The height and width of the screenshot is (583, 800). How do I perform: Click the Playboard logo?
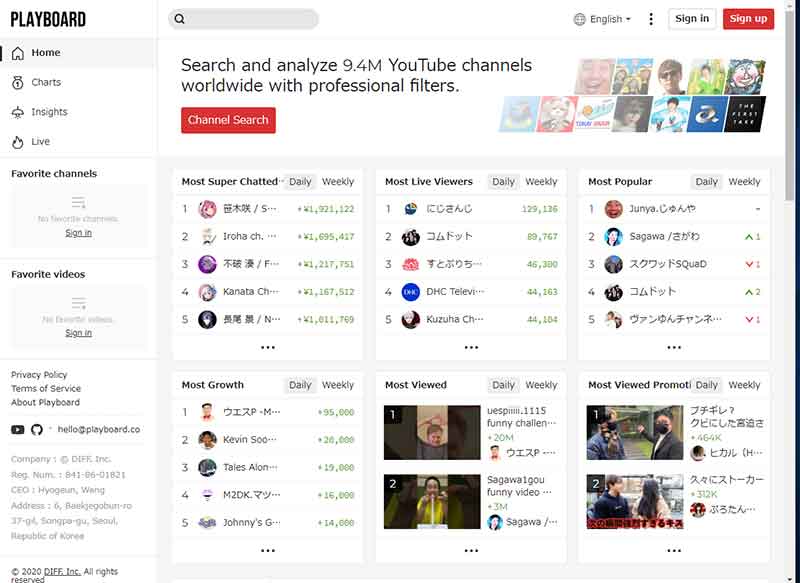(x=48, y=19)
